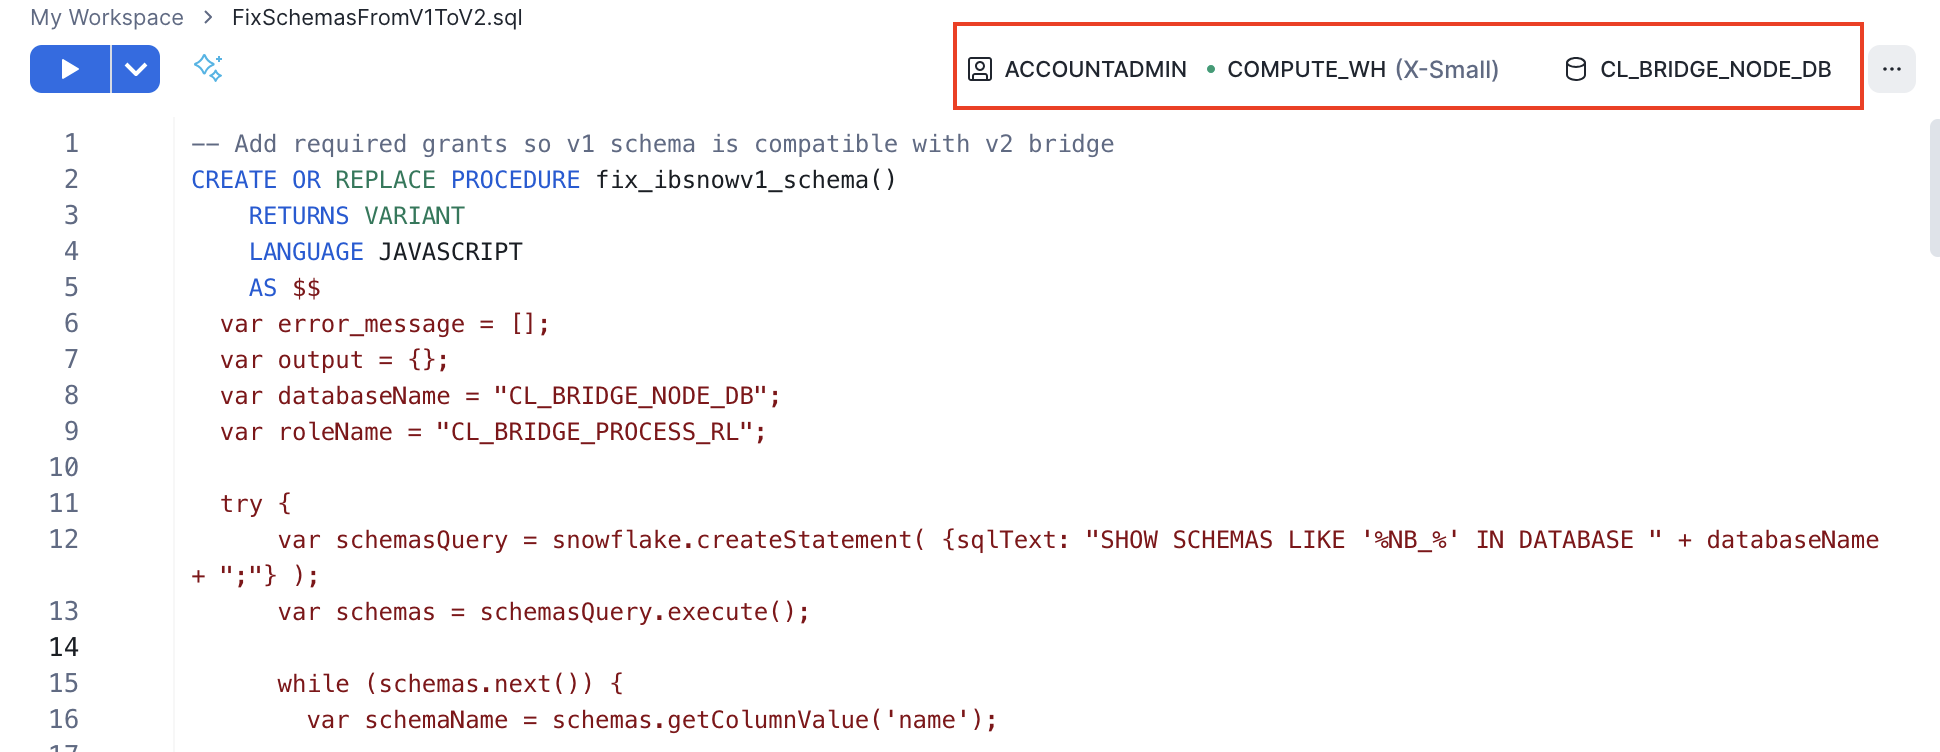Click the highlighted line number 14
The height and width of the screenshot is (752, 1940).
click(64, 647)
